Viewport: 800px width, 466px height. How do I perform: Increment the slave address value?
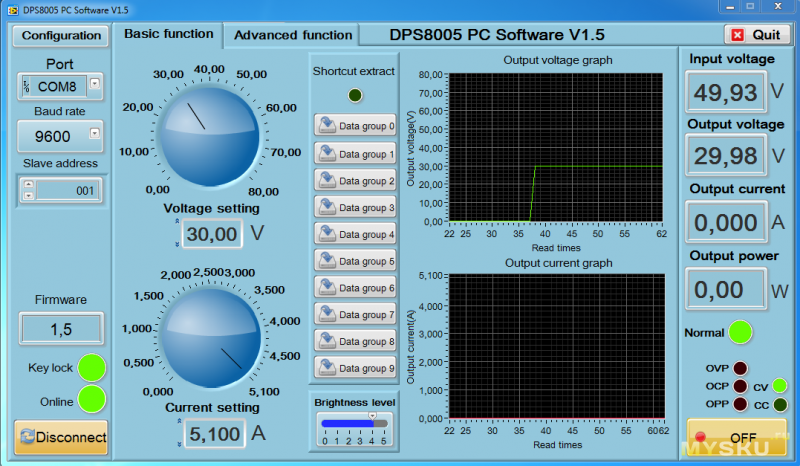tap(29, 184)
